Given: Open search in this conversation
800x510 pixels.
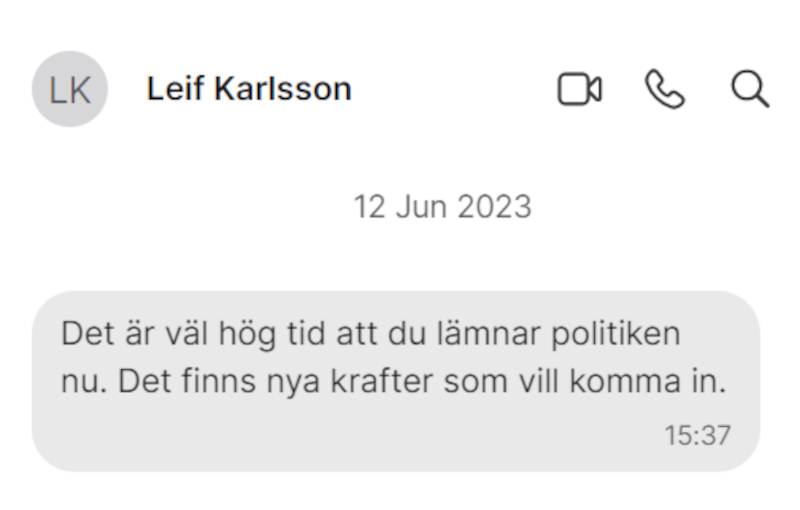Looking at the screenshot, I should point(749,90).
